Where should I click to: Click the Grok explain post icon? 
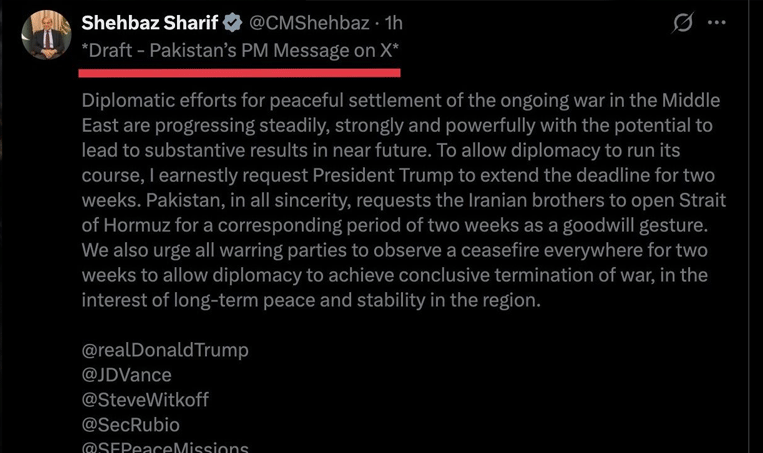(683, 22)
